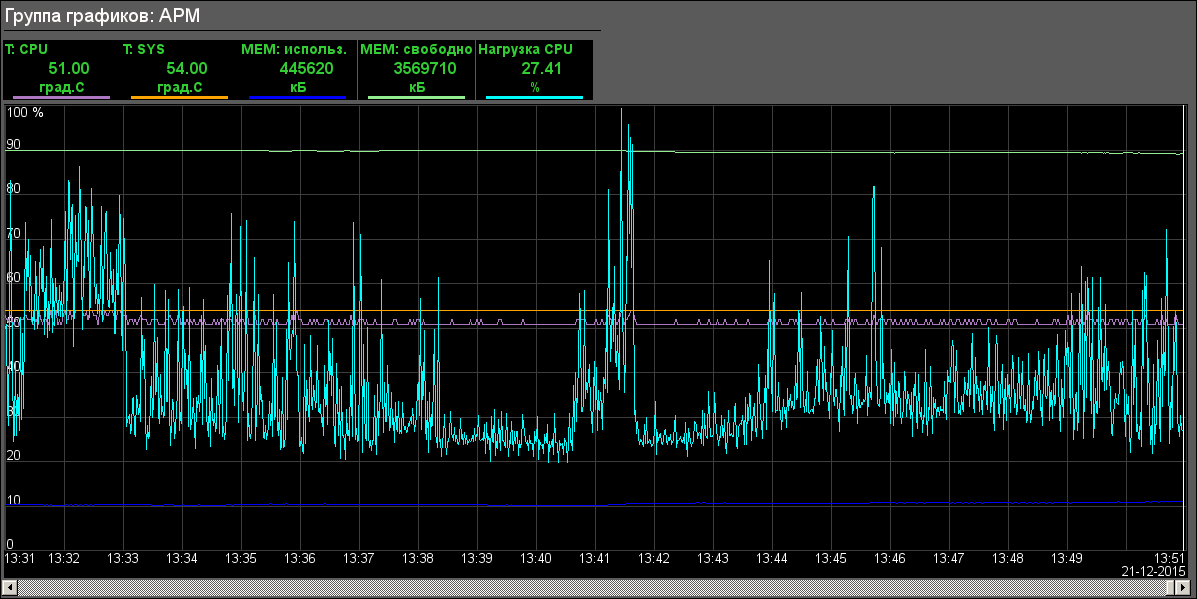1197x599 pixels.
Task: Select the Нагрузка CPU legend label
Action: (526, 48)
